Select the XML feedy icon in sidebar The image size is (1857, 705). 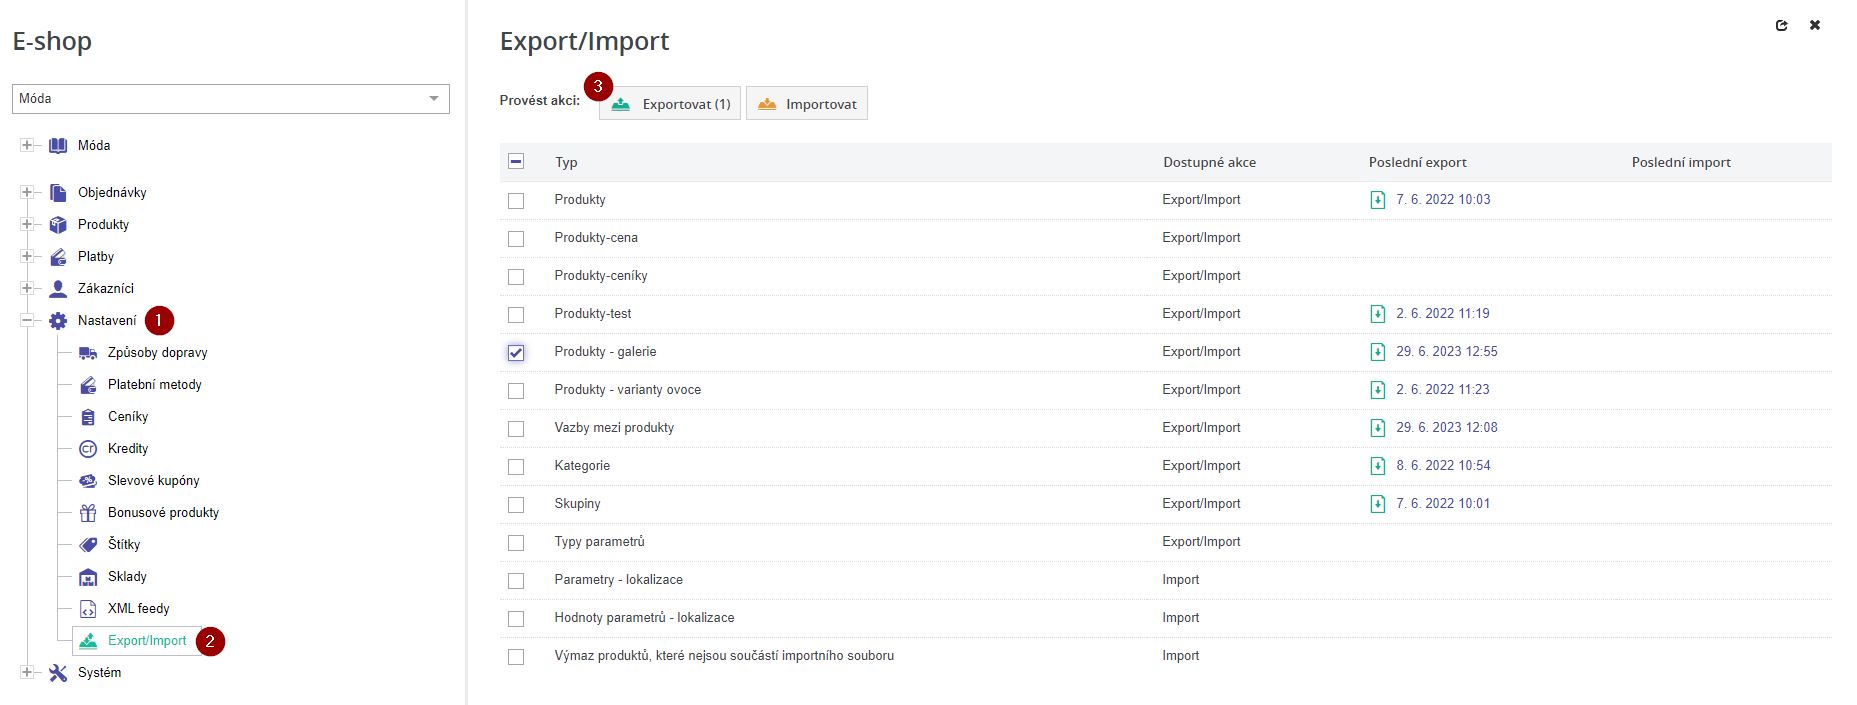(88, 608)
